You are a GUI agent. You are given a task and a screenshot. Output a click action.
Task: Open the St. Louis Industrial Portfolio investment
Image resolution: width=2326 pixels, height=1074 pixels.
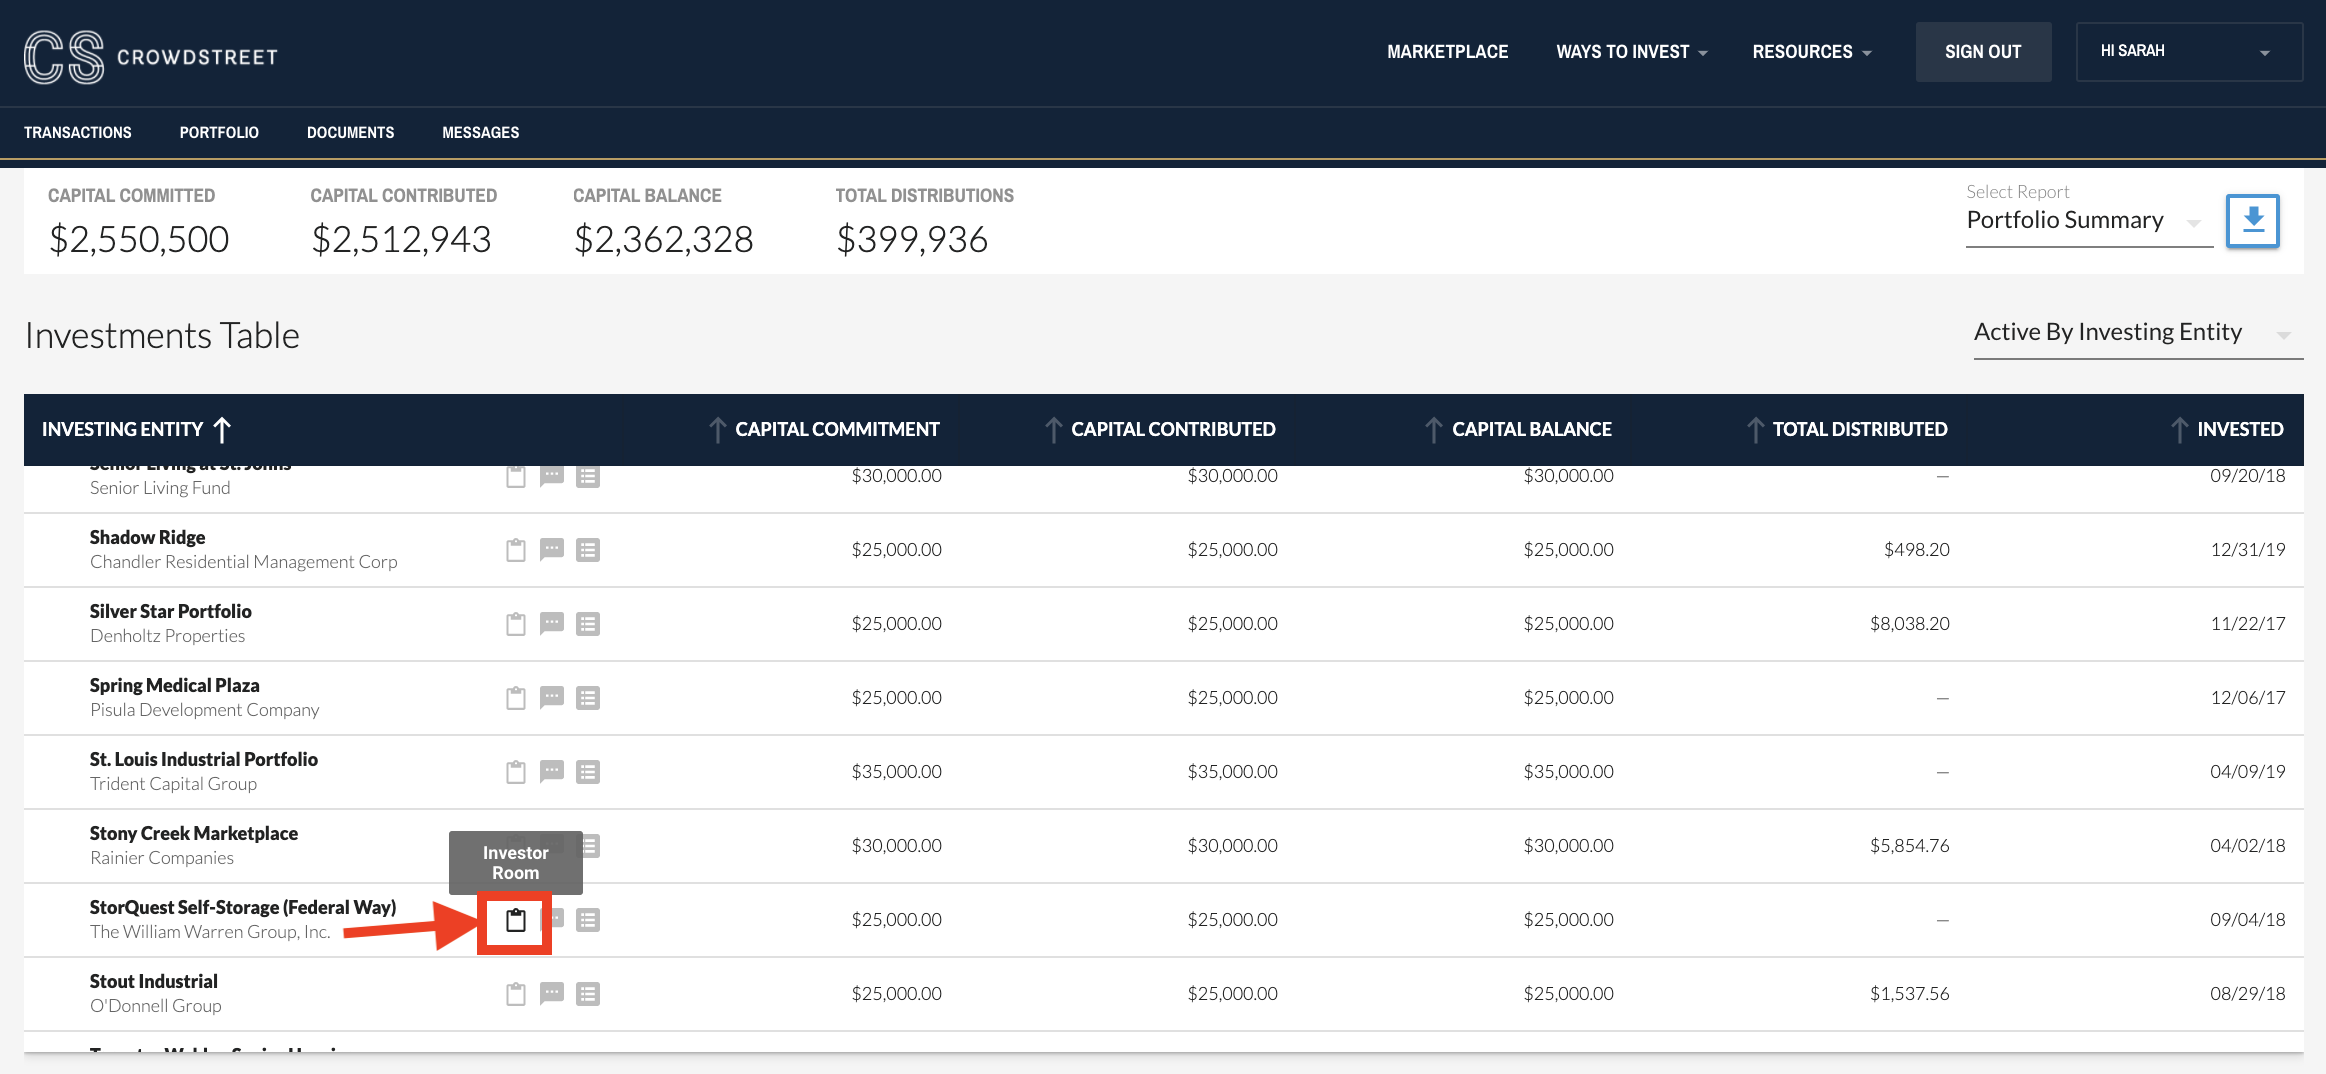[204, 760]
